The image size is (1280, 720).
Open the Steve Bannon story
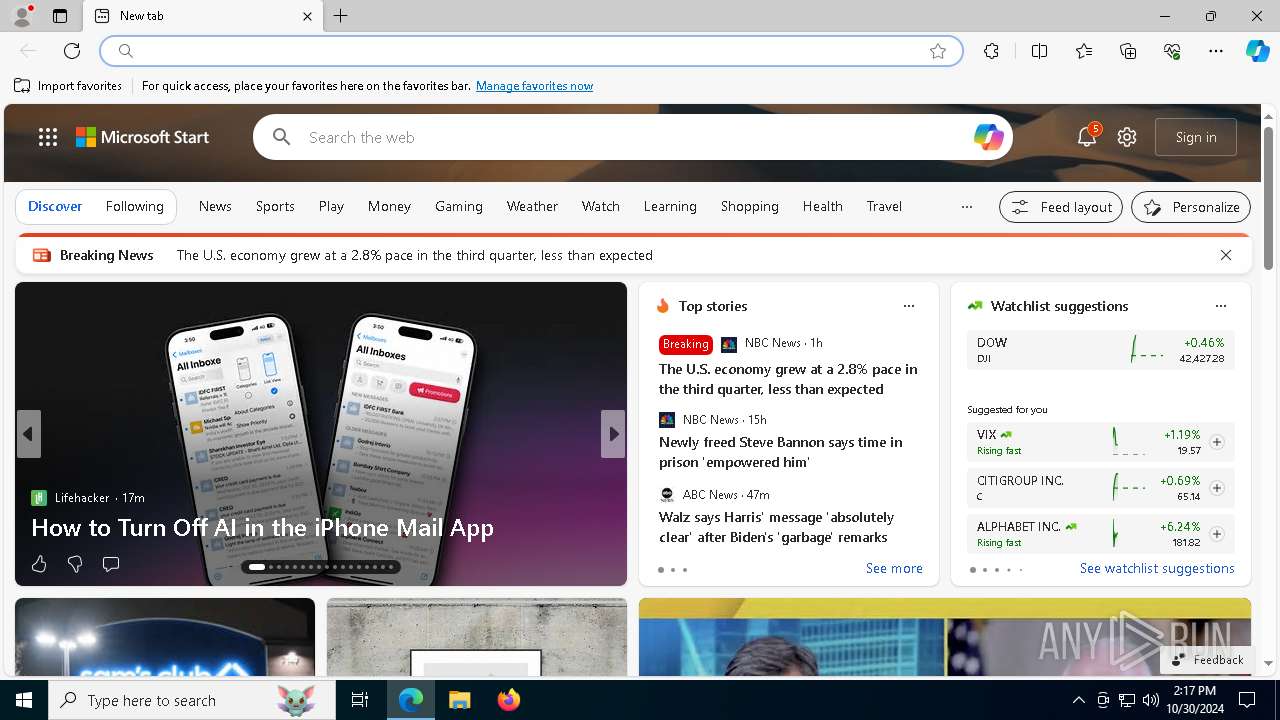pos(780,452)
